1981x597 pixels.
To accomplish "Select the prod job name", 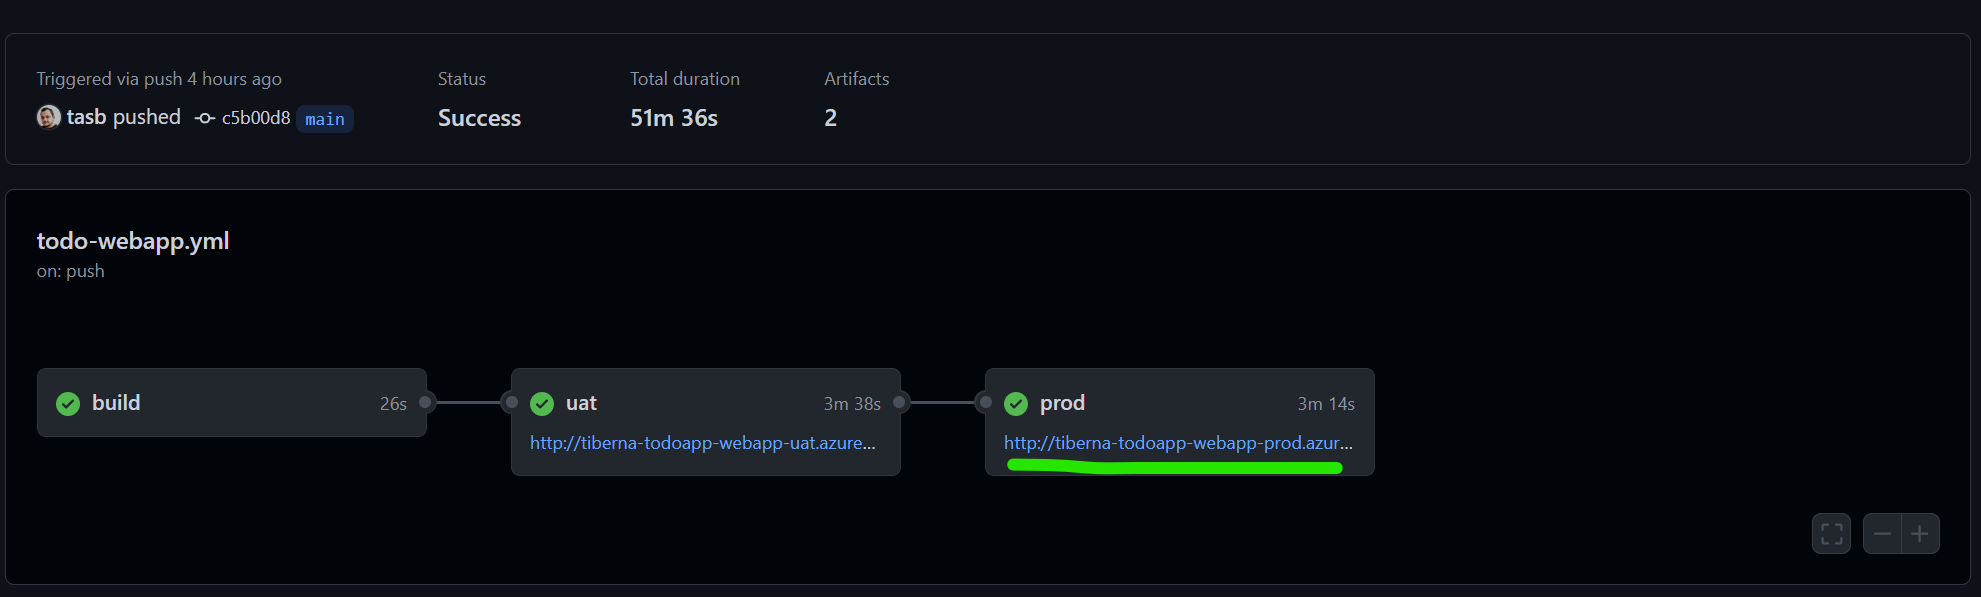I will pos(1062,403).
